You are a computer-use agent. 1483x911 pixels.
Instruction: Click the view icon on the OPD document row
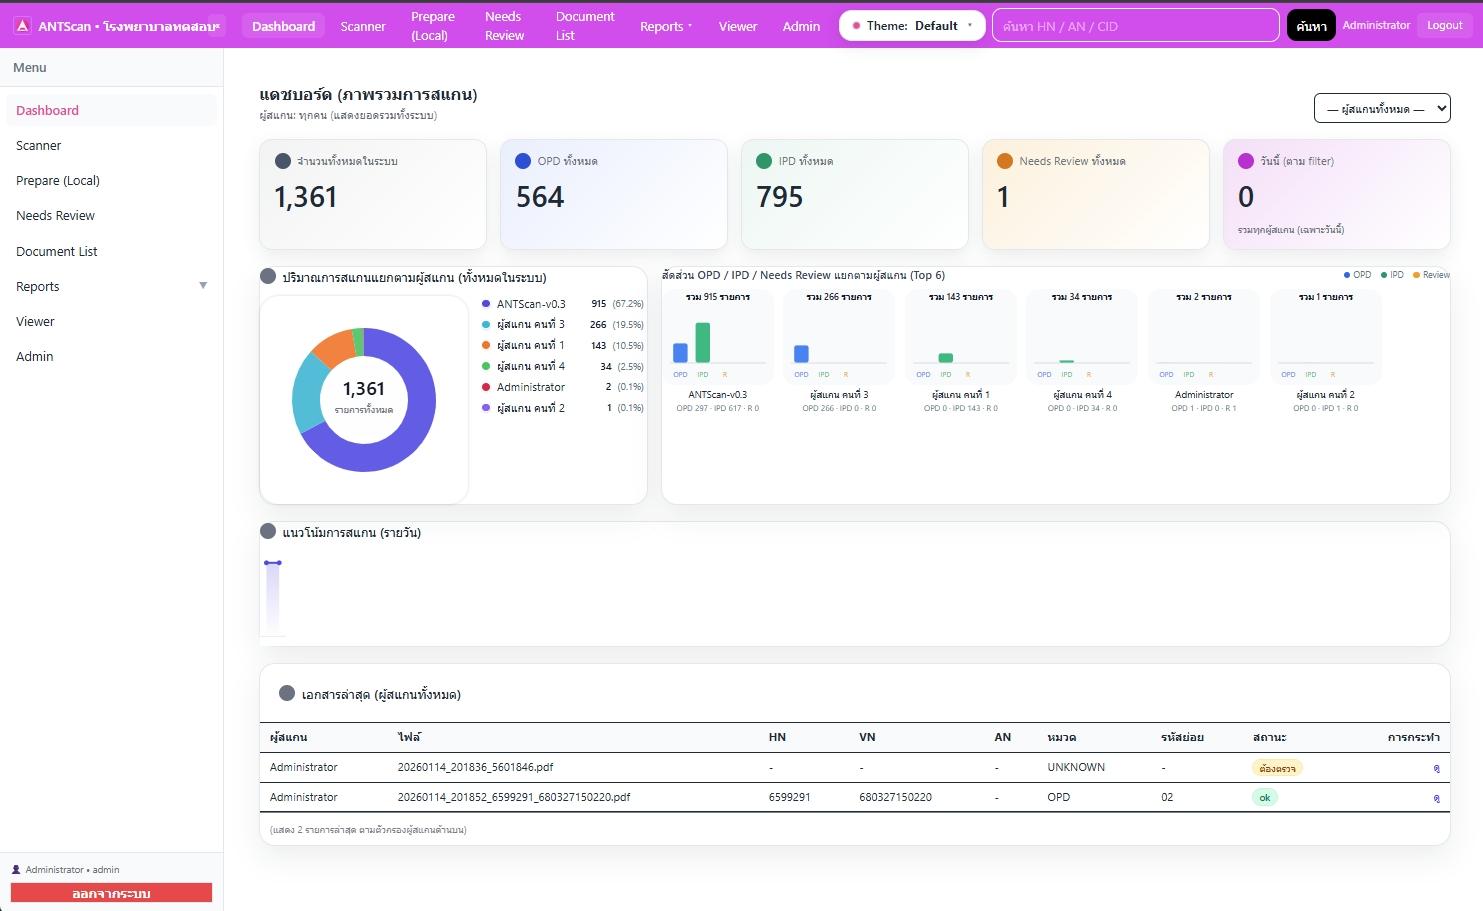tap(1436, 797)
